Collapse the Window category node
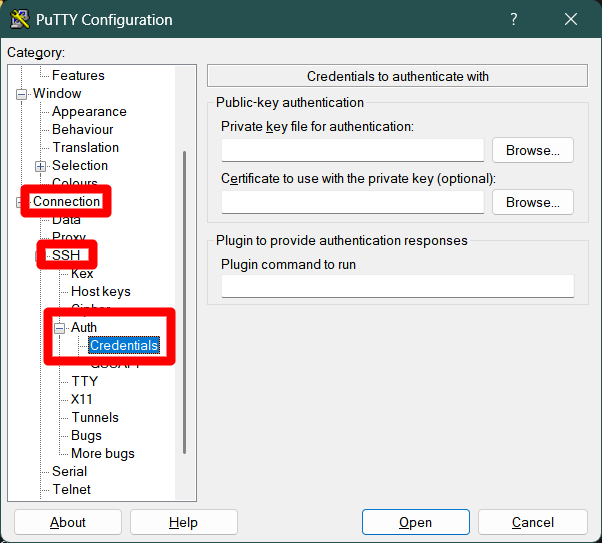 point(22,94)
